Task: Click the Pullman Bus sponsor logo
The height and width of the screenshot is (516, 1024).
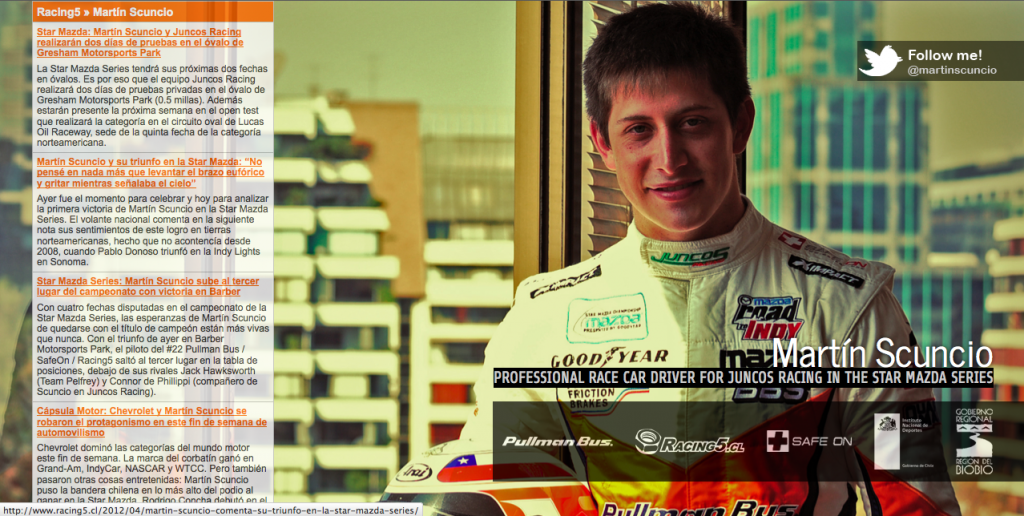Action: (557, 442)
